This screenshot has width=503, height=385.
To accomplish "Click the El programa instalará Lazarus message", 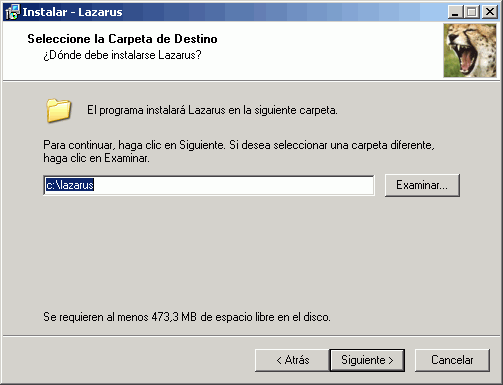I will (x=212, y=110).
